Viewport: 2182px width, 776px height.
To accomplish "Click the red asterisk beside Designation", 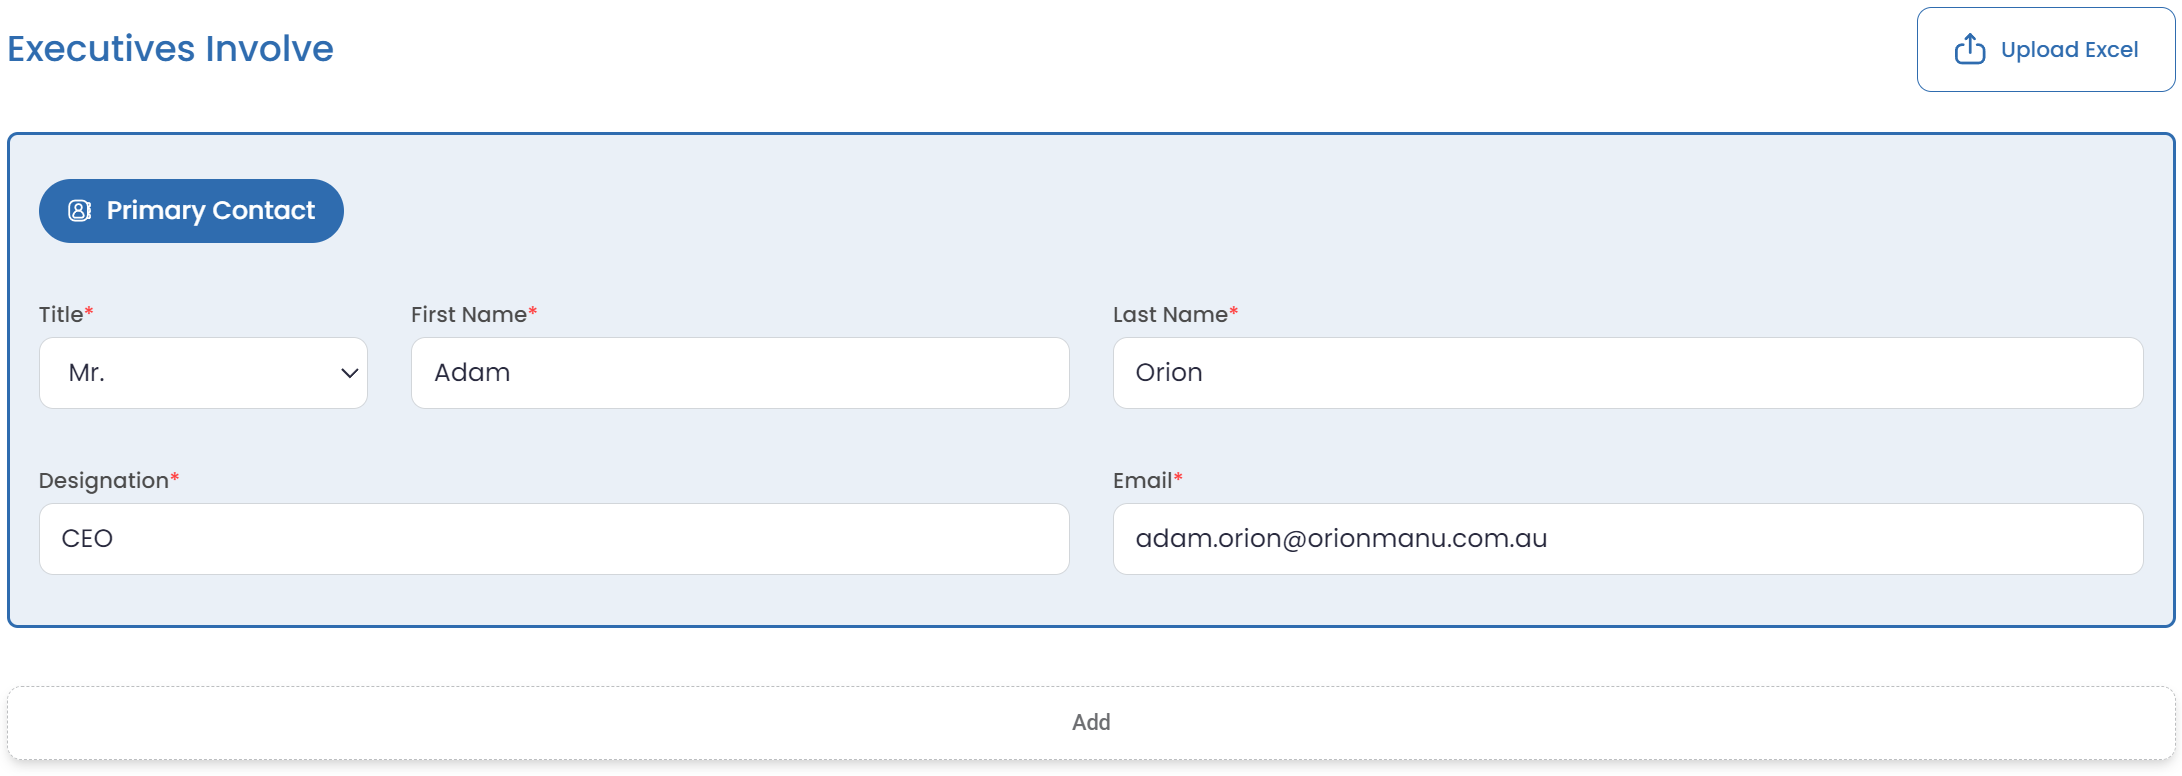I will [x=175, y=478].
